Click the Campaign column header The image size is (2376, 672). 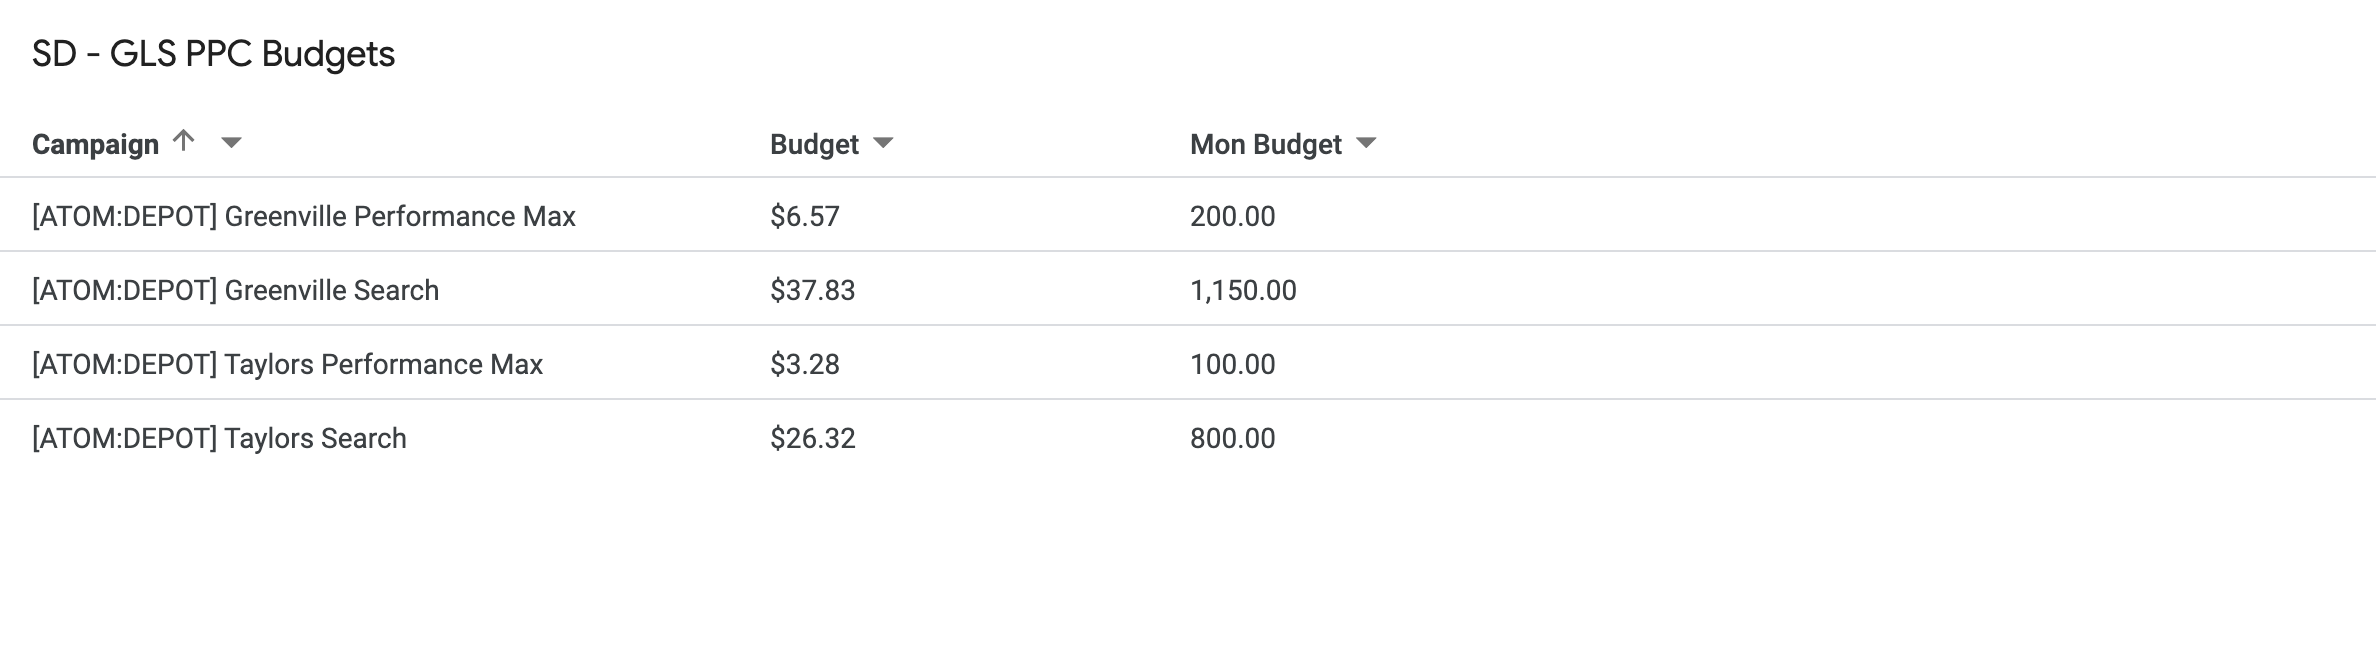[95, 143]
